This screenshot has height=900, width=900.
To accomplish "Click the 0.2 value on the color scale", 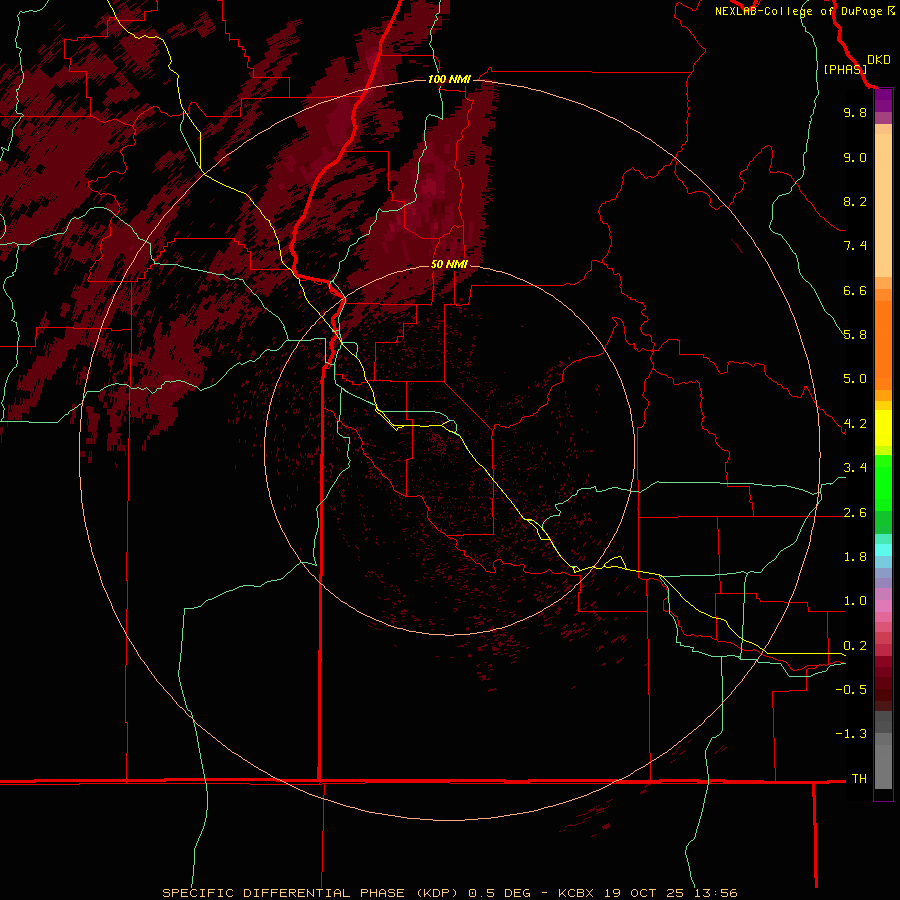I will coord(855,646).
